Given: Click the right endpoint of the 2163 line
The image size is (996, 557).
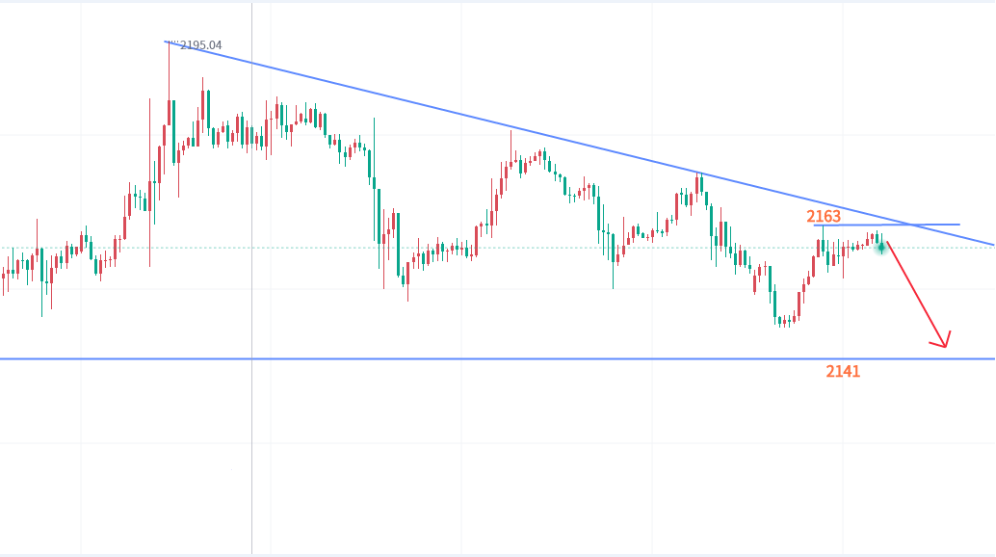Looking at the screenshot, I should 958,225.
